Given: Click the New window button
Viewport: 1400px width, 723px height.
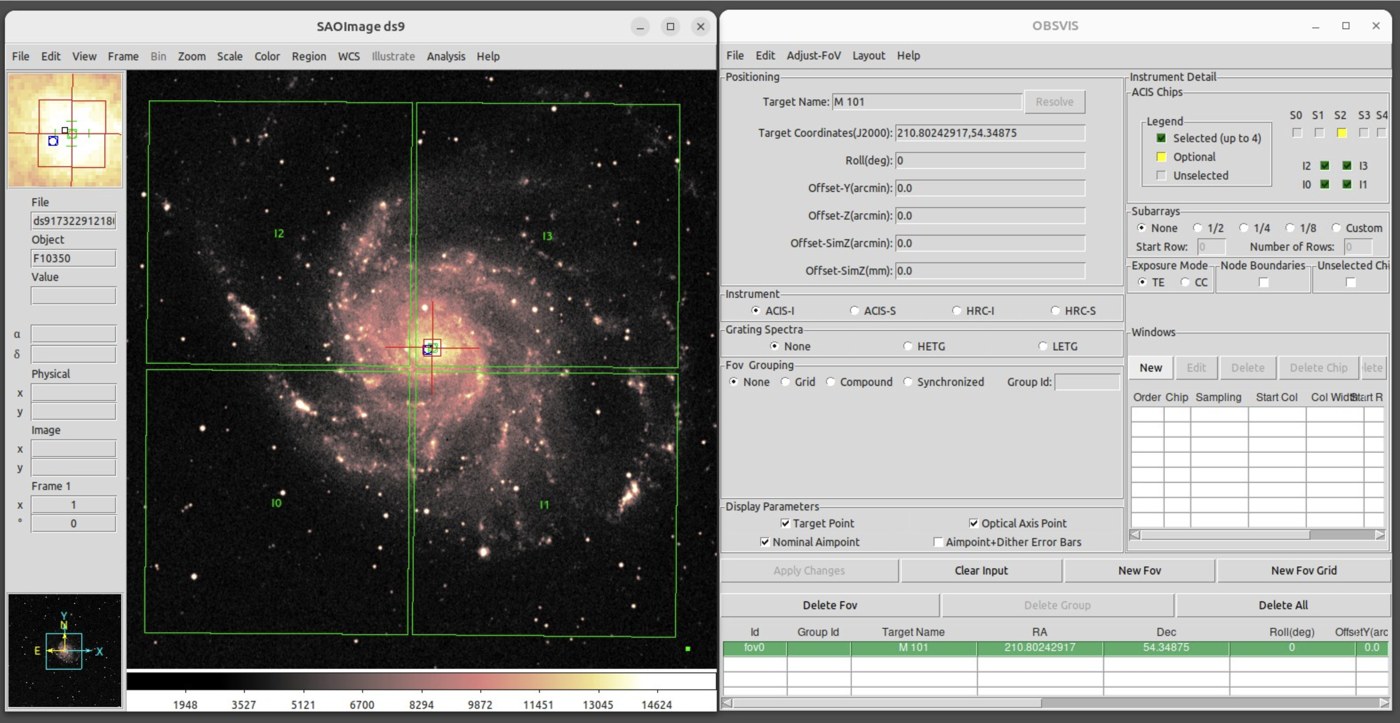Looking at the screenshot, I should point(1151,367).
